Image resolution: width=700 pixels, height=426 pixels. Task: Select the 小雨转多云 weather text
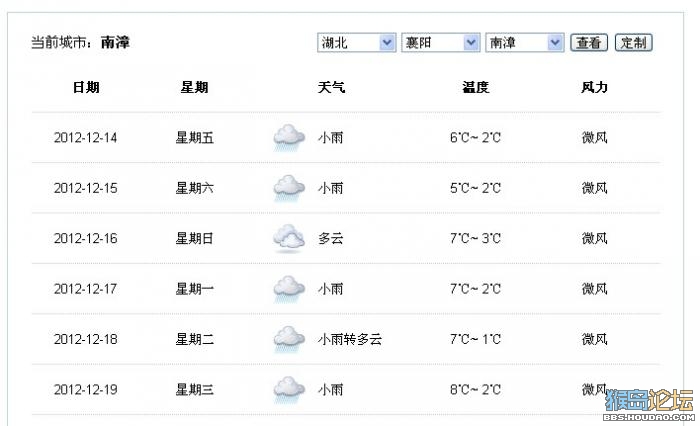(350, 339)
